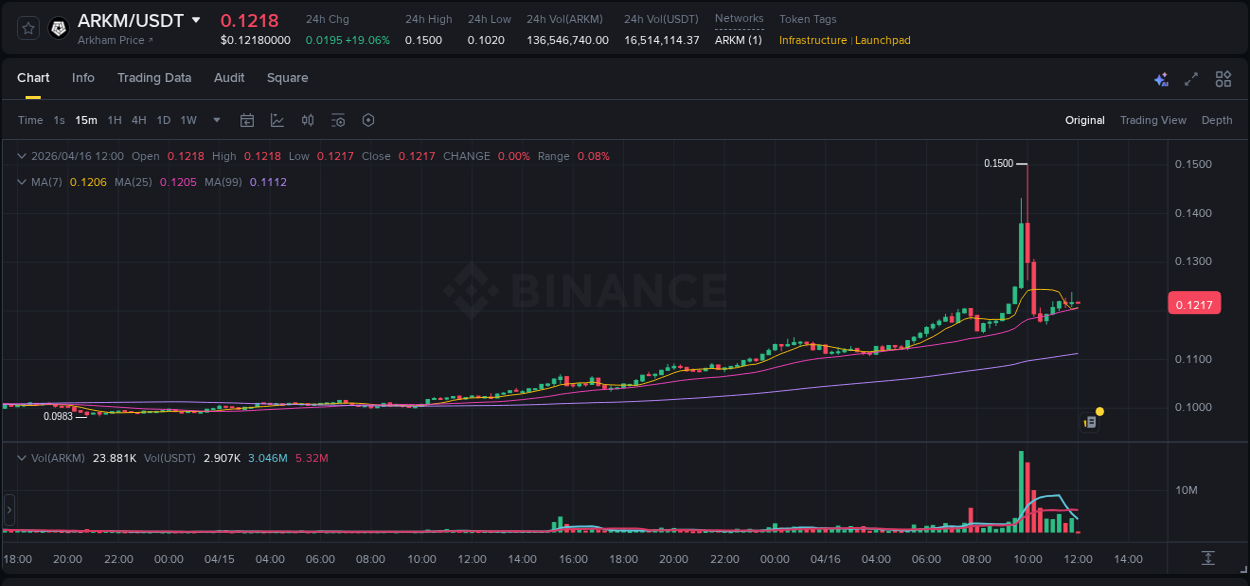Open chart settings via hexagon icon
Image resolution: width=1250 pixels, height=586 pixels.
(x=368, y=120)
